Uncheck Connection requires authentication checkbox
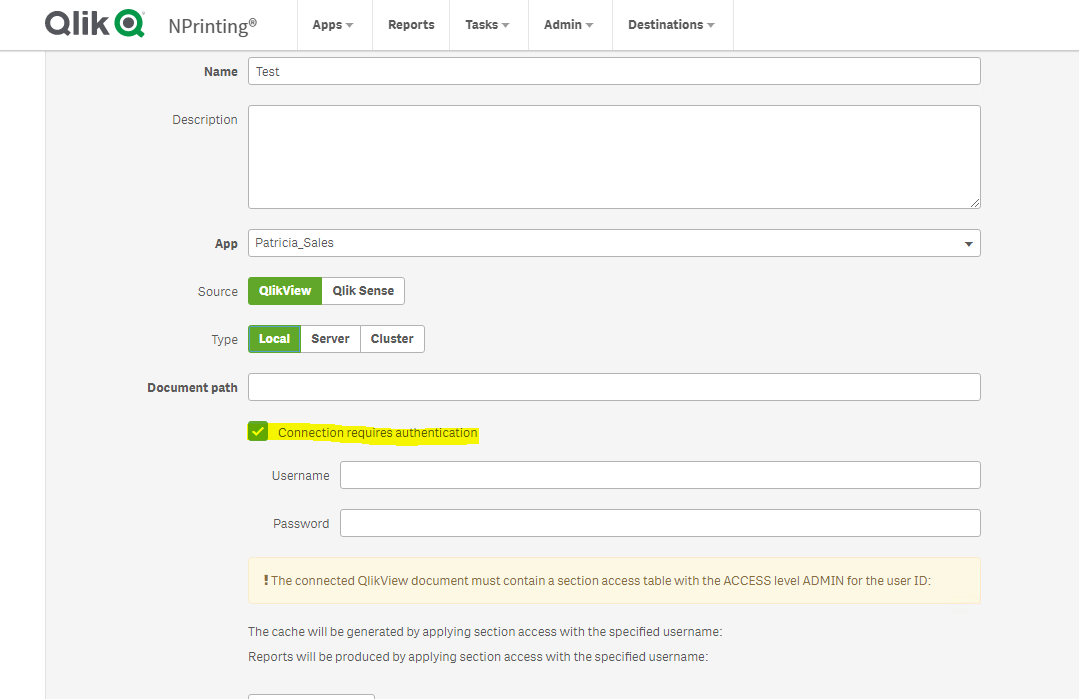This screenshot has width=1079, height=699. (258, 431)
